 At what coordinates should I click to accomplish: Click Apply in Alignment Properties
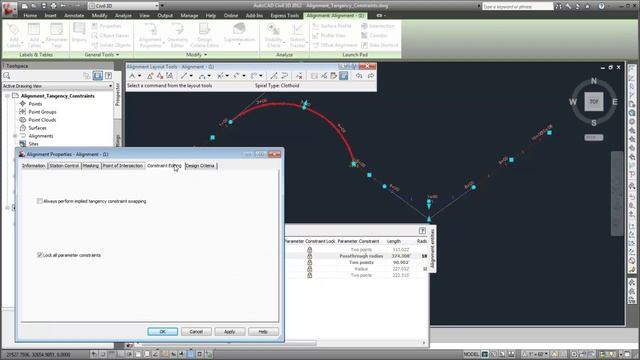pos(229,331)
